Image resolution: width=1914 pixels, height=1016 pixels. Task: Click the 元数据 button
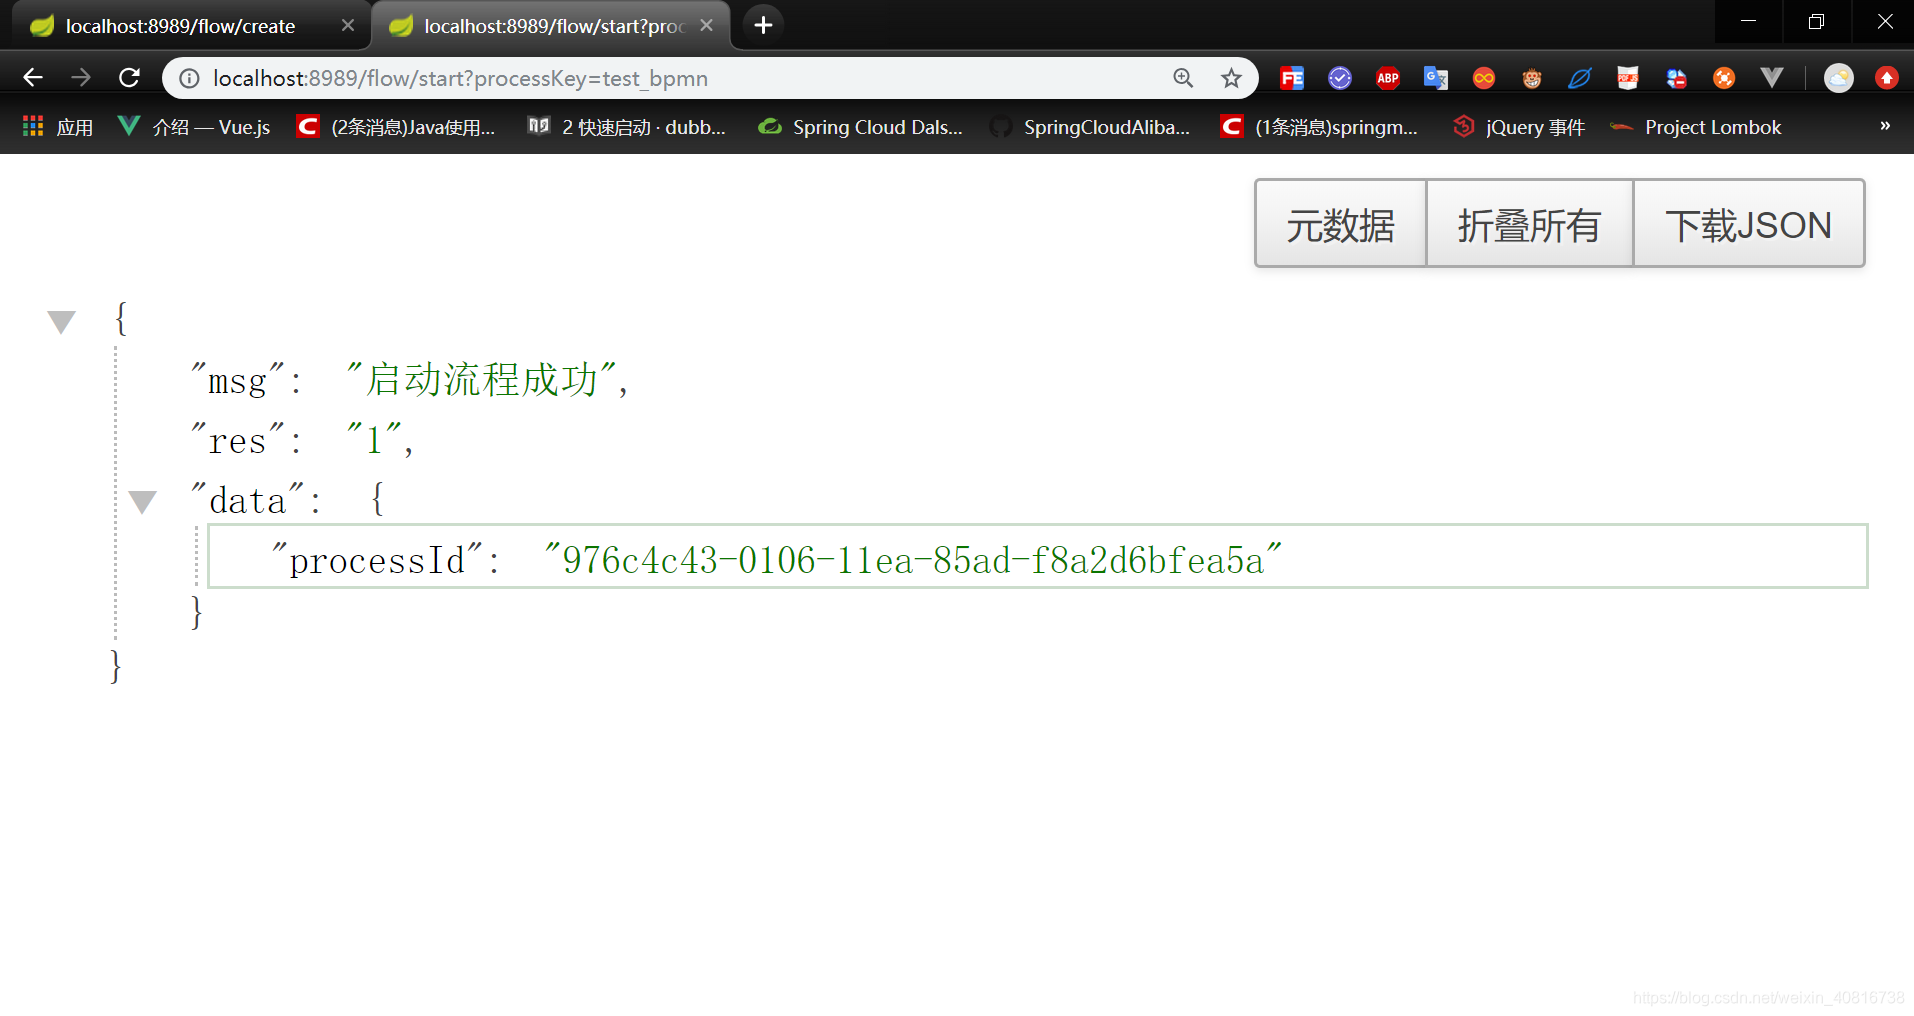point(1339,224)
